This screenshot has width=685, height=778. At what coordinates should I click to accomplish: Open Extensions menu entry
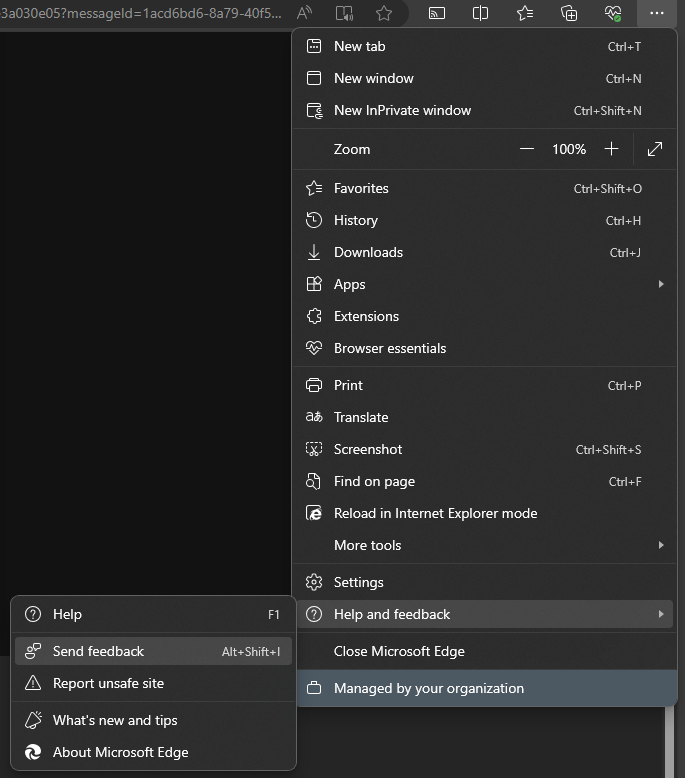click(484, 316)
